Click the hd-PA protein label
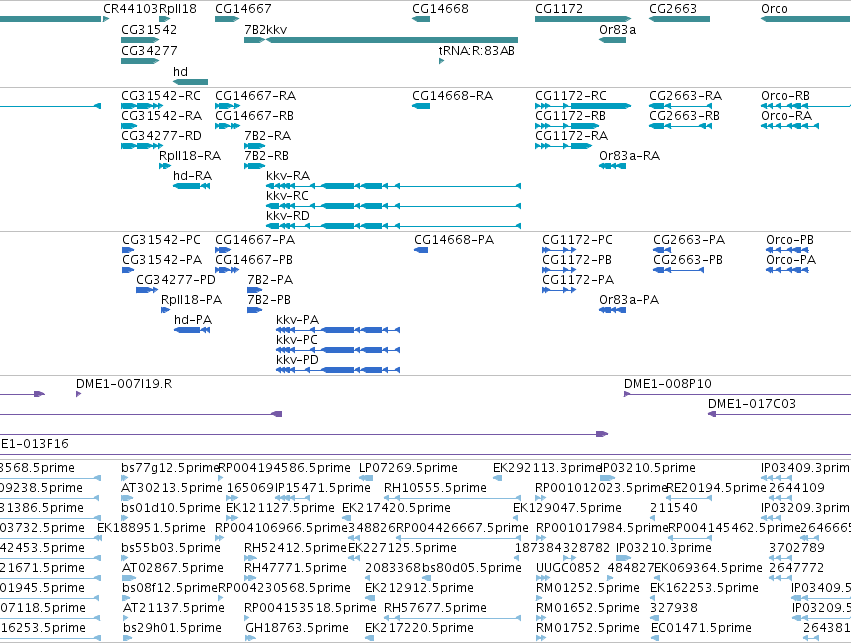The height and width of the screenshot is (643, 851). 193,320
